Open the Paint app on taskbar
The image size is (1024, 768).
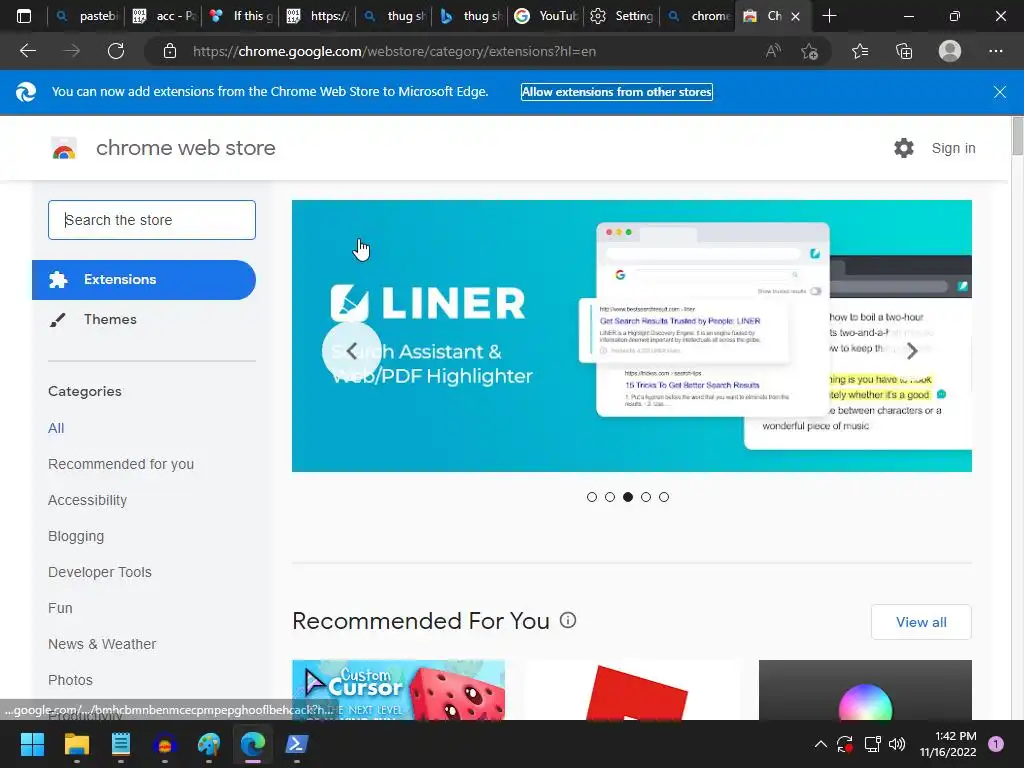pos(209,744)
